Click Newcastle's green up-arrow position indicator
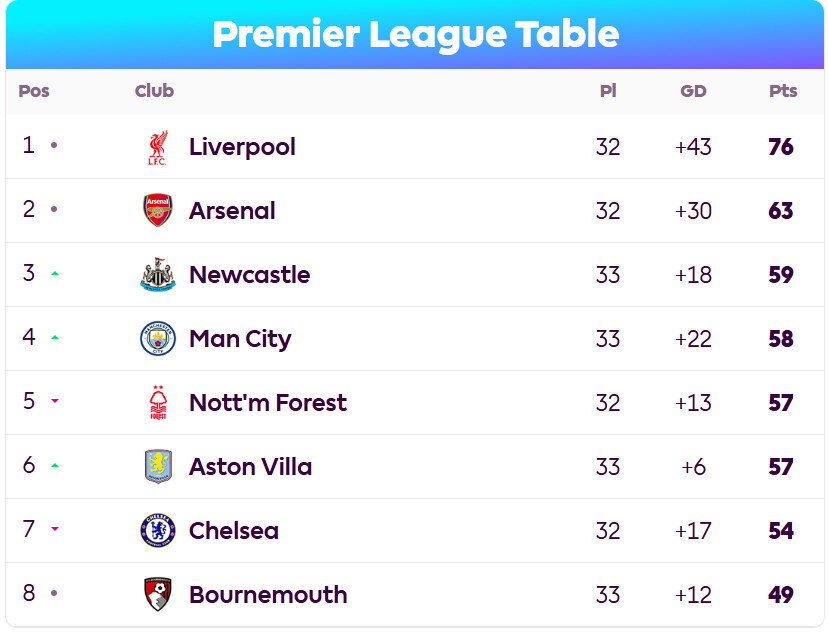This screenshot has width=828, height=634. [55, 274]
